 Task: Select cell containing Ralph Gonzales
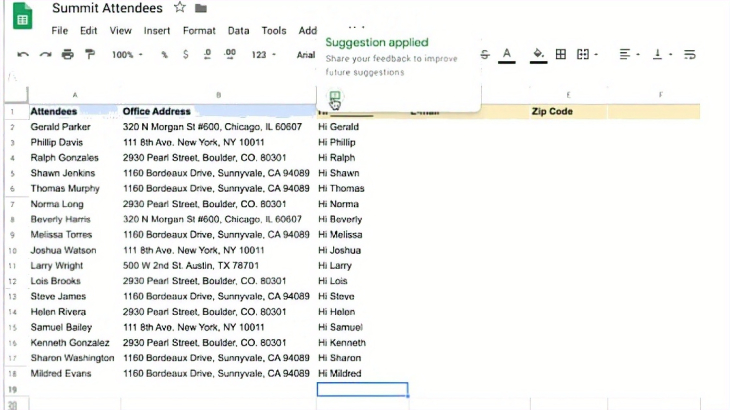point(74,158)
